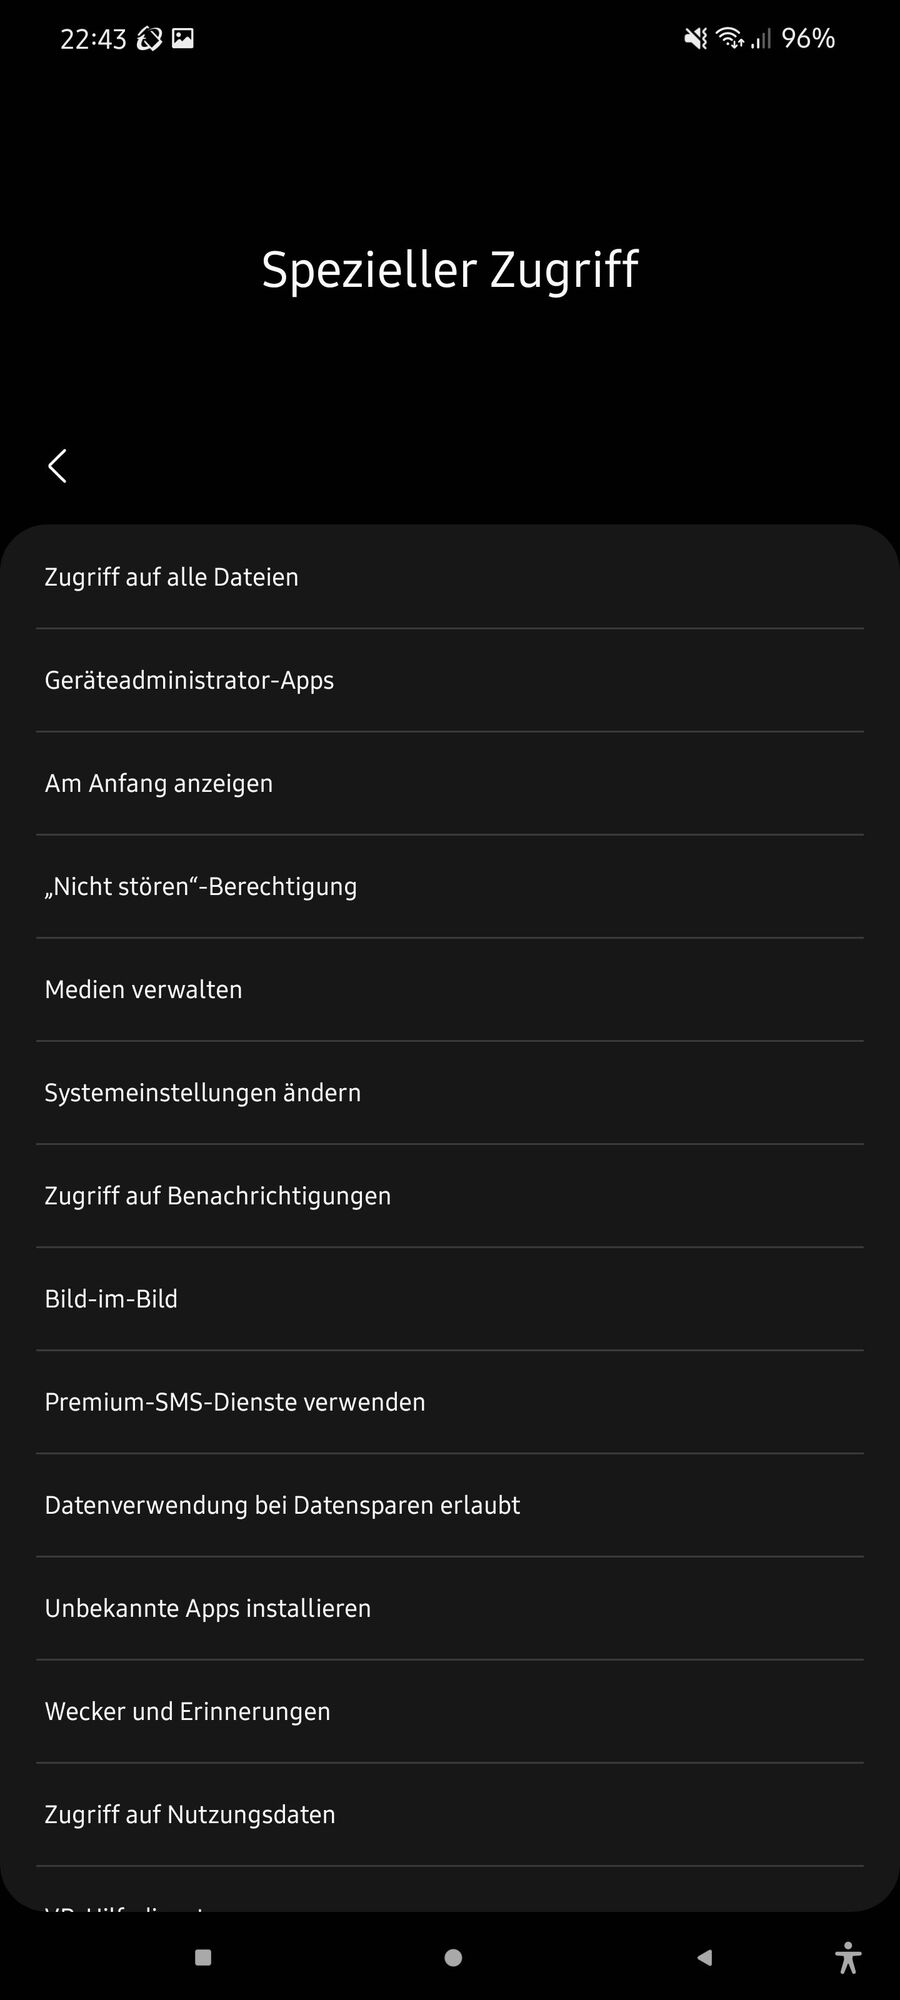Select Medien verwalten
This screenshot has height=2000, width=900.
click(x=450, y=989)
